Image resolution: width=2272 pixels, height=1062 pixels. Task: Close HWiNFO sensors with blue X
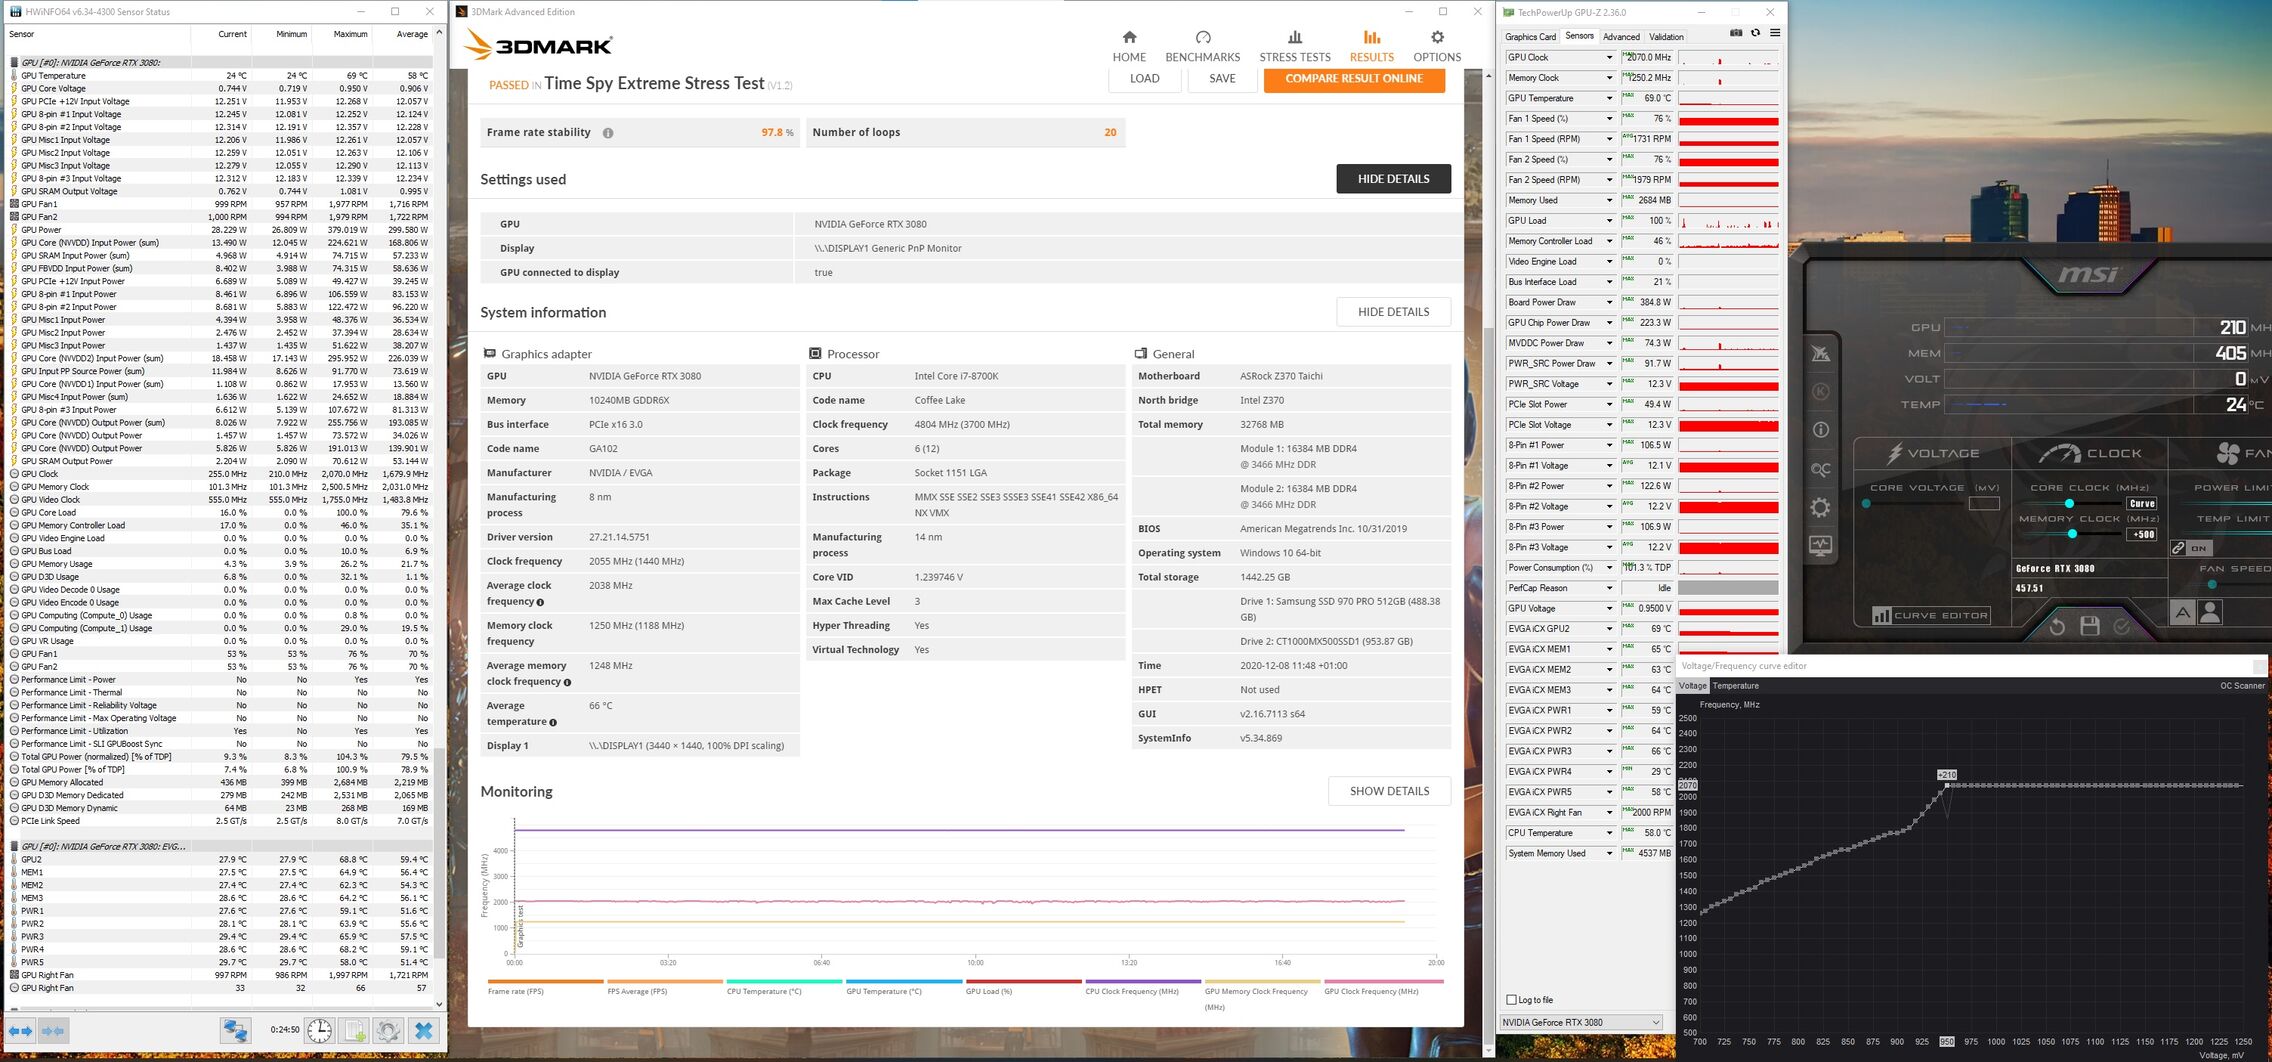click(424, 1030)
